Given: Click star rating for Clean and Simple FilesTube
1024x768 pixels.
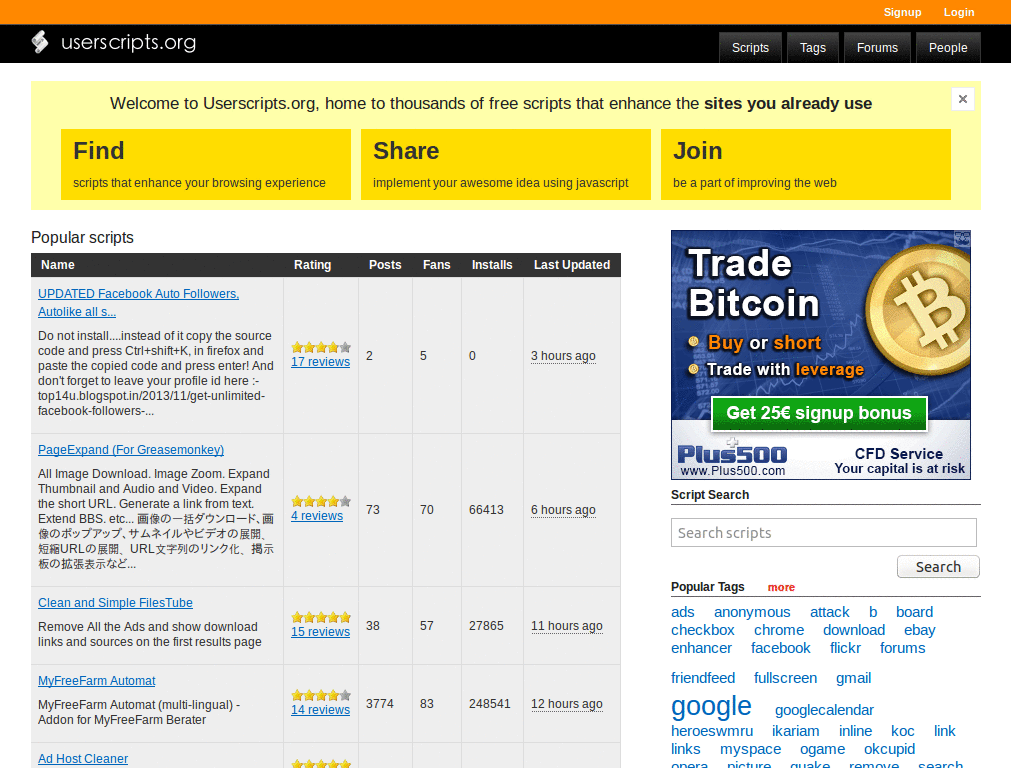Looking at the screenshot, I should click(x=321, y=617).
